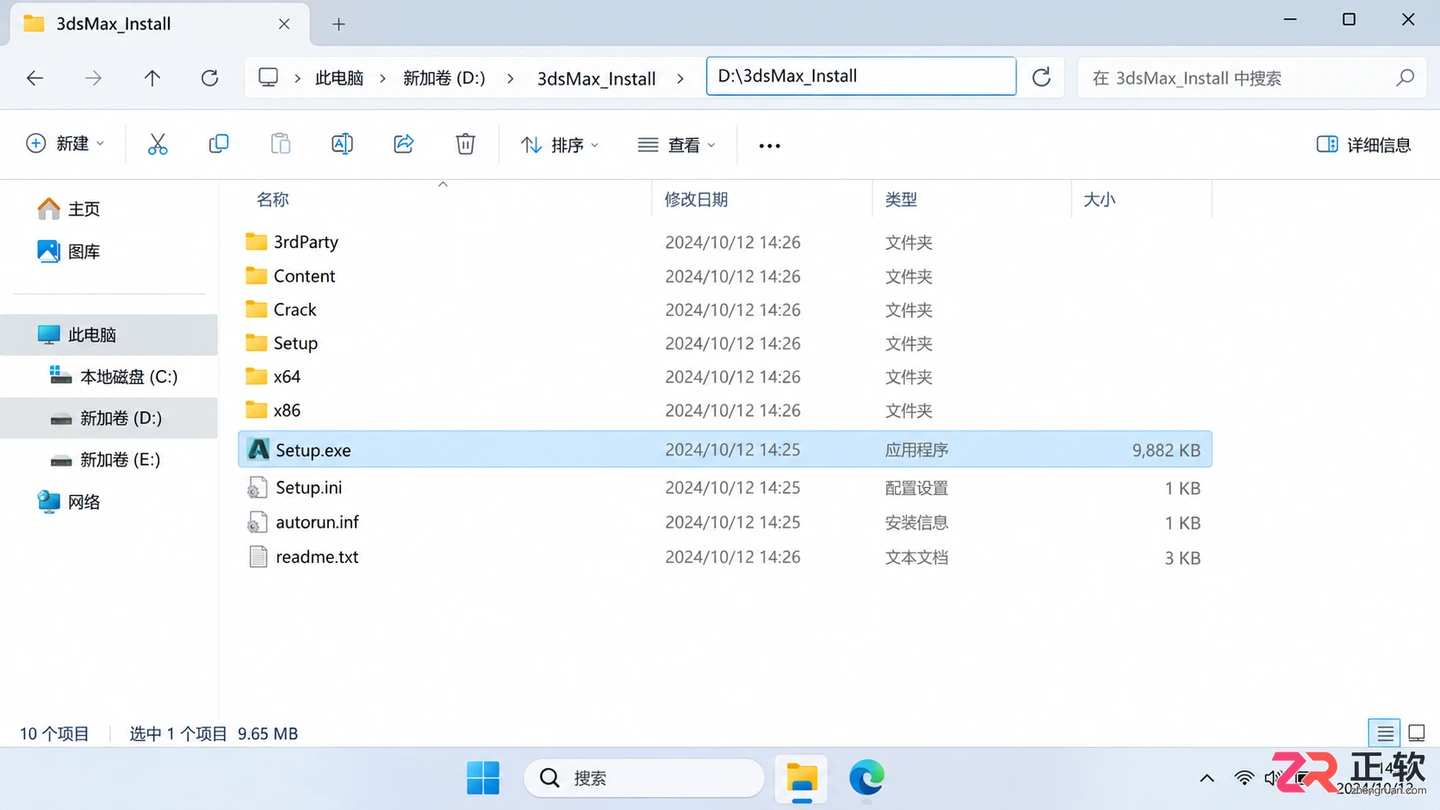The height and width of the screenshot is (810, 1440).
Task: Select the readme.txt file
Action: [x=303, y=557]
